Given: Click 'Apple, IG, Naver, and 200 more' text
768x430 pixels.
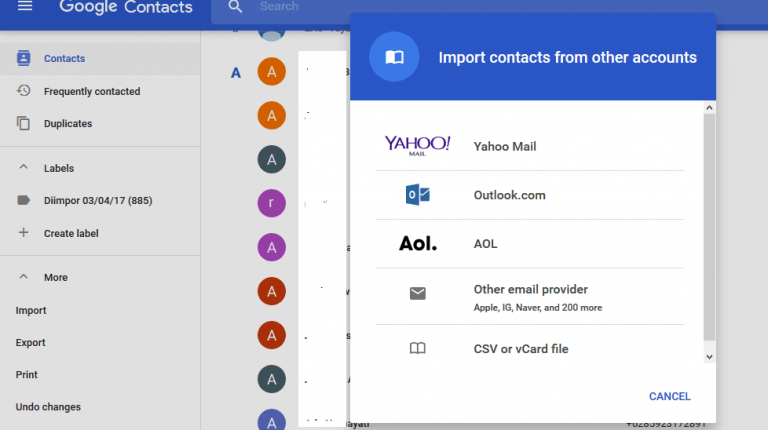Looking at the screenshot, I should [x=537, y=308].
